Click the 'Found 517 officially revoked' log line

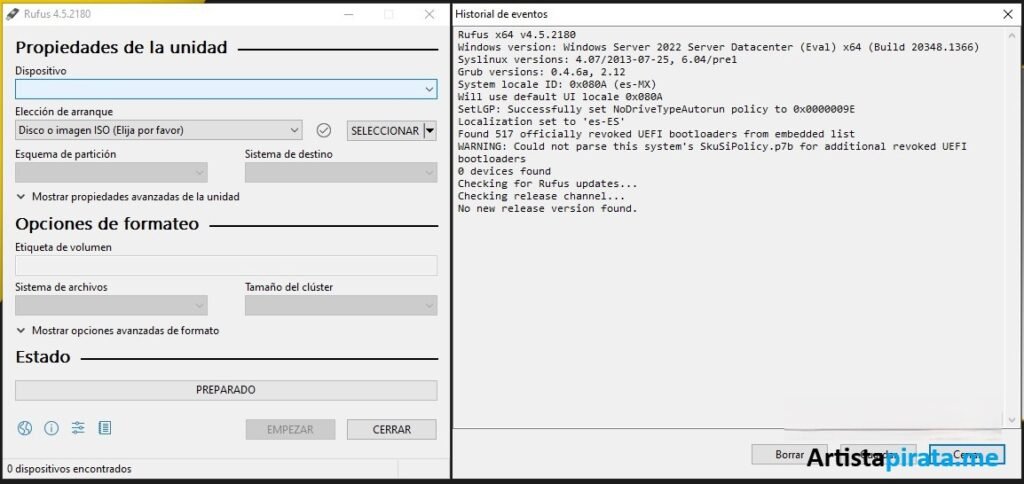(656, 134)
